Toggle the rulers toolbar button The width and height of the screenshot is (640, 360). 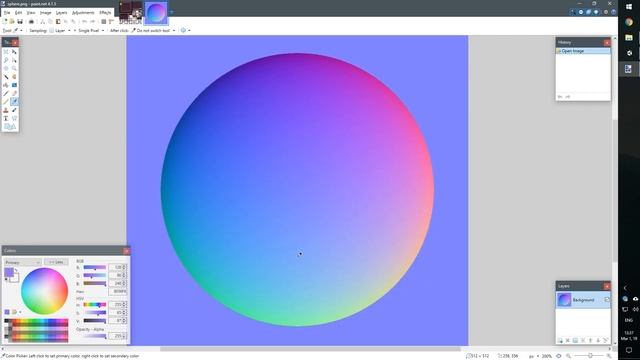111,21
